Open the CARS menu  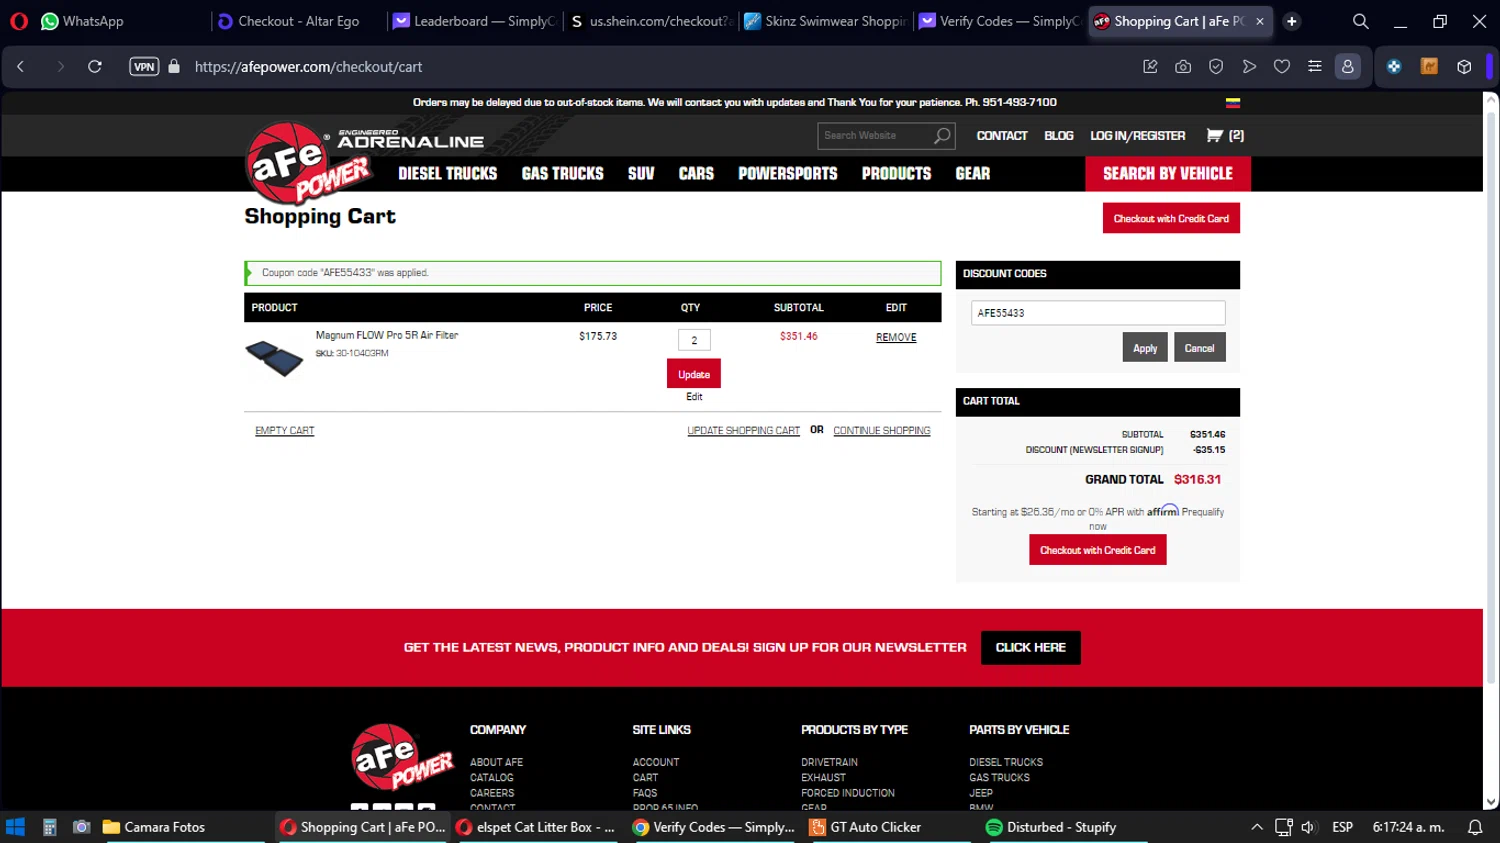(696, 174)
